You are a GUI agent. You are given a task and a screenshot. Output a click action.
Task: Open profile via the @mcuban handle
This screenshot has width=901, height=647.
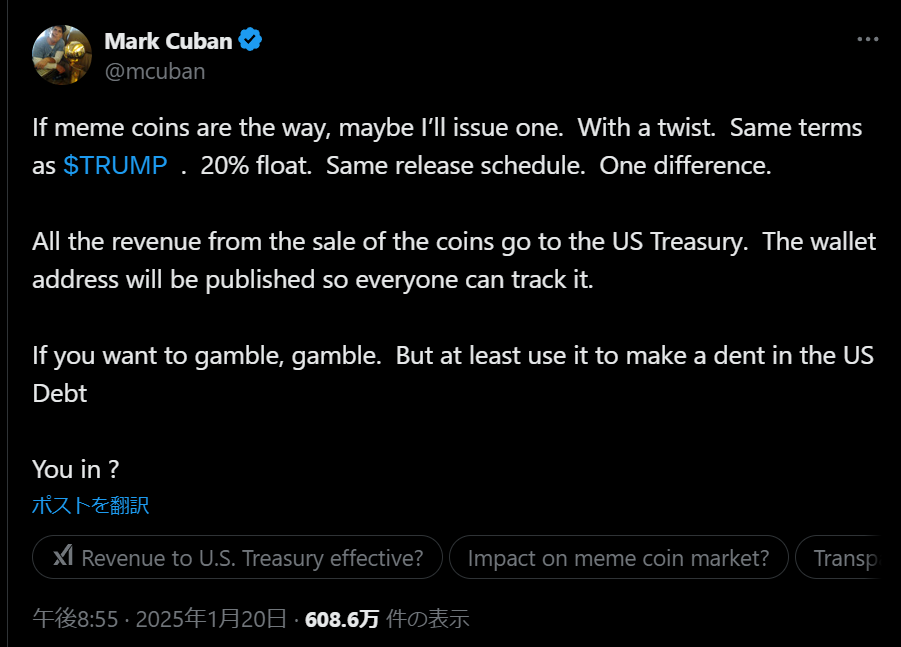click(x=156, y=71)
